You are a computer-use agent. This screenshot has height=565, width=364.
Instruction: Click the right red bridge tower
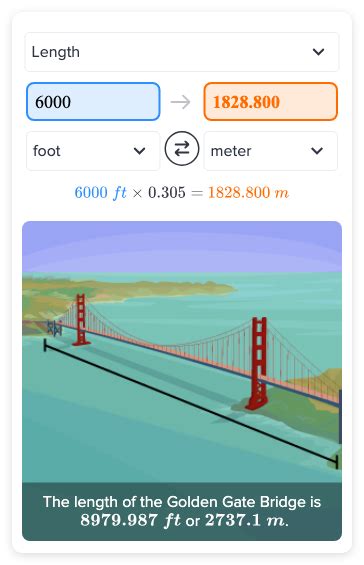(x=258, y=363)
